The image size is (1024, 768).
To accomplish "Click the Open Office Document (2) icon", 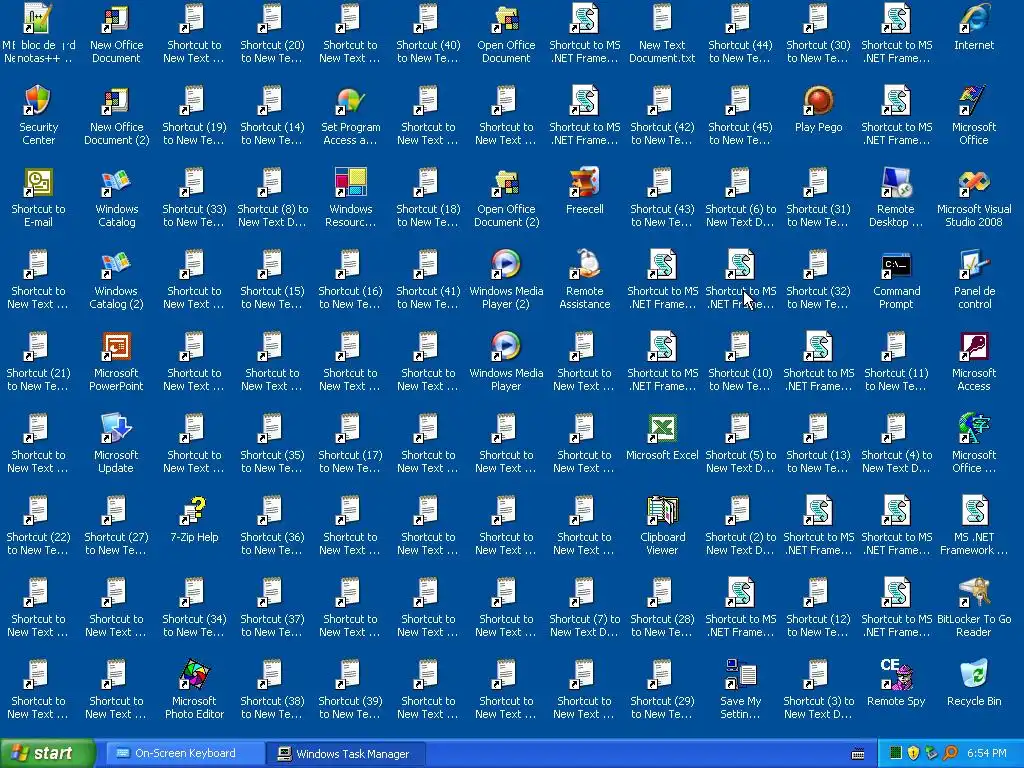I will point(506,197).
